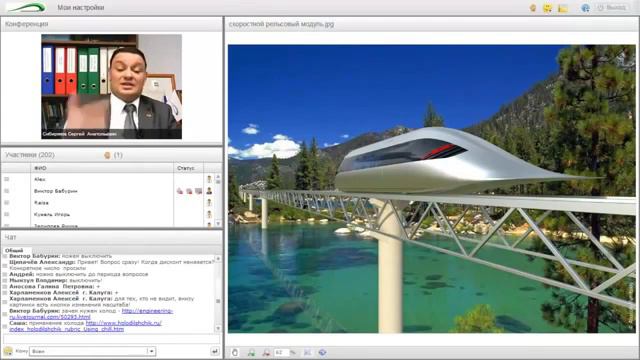The width and height of the screenshot is (640, 360).
Task: Open the chat smiley picker icon
Action: [8, 351]
